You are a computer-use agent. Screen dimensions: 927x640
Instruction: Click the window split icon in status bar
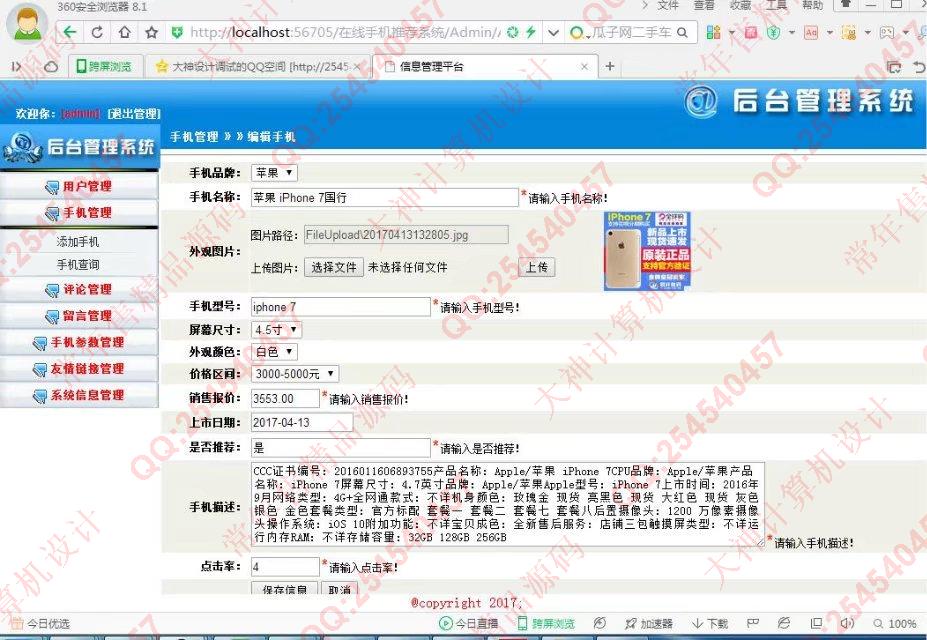(x=816, y=623)
